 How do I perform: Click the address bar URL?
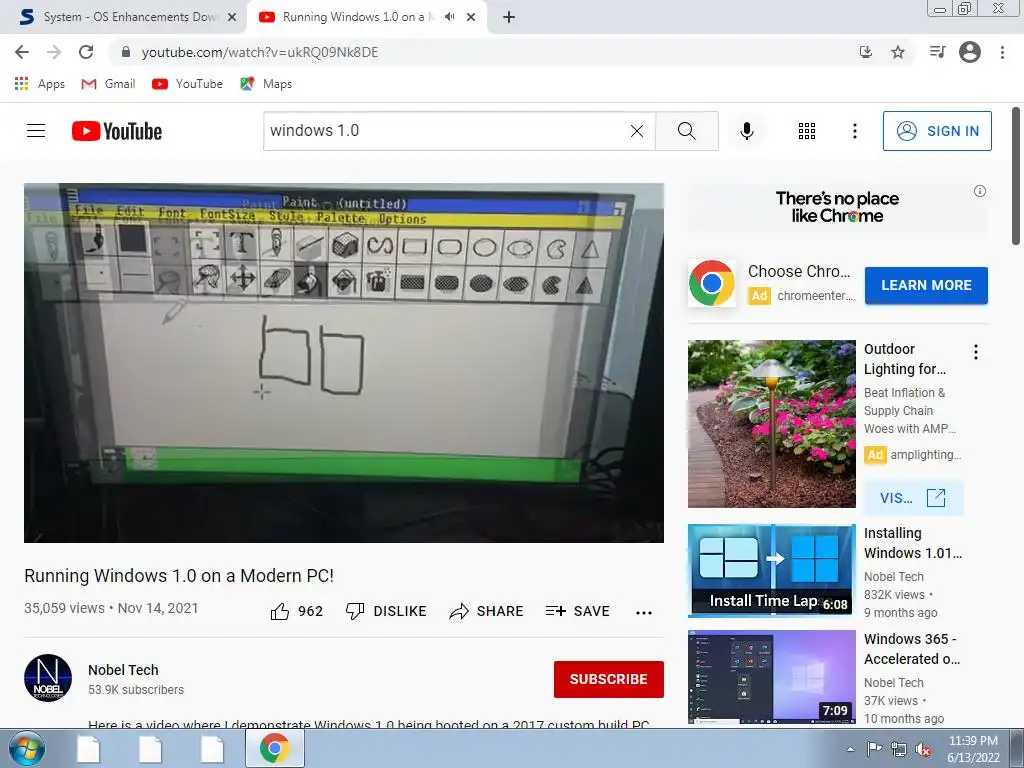pyautogui.click(x=260, y=52)
